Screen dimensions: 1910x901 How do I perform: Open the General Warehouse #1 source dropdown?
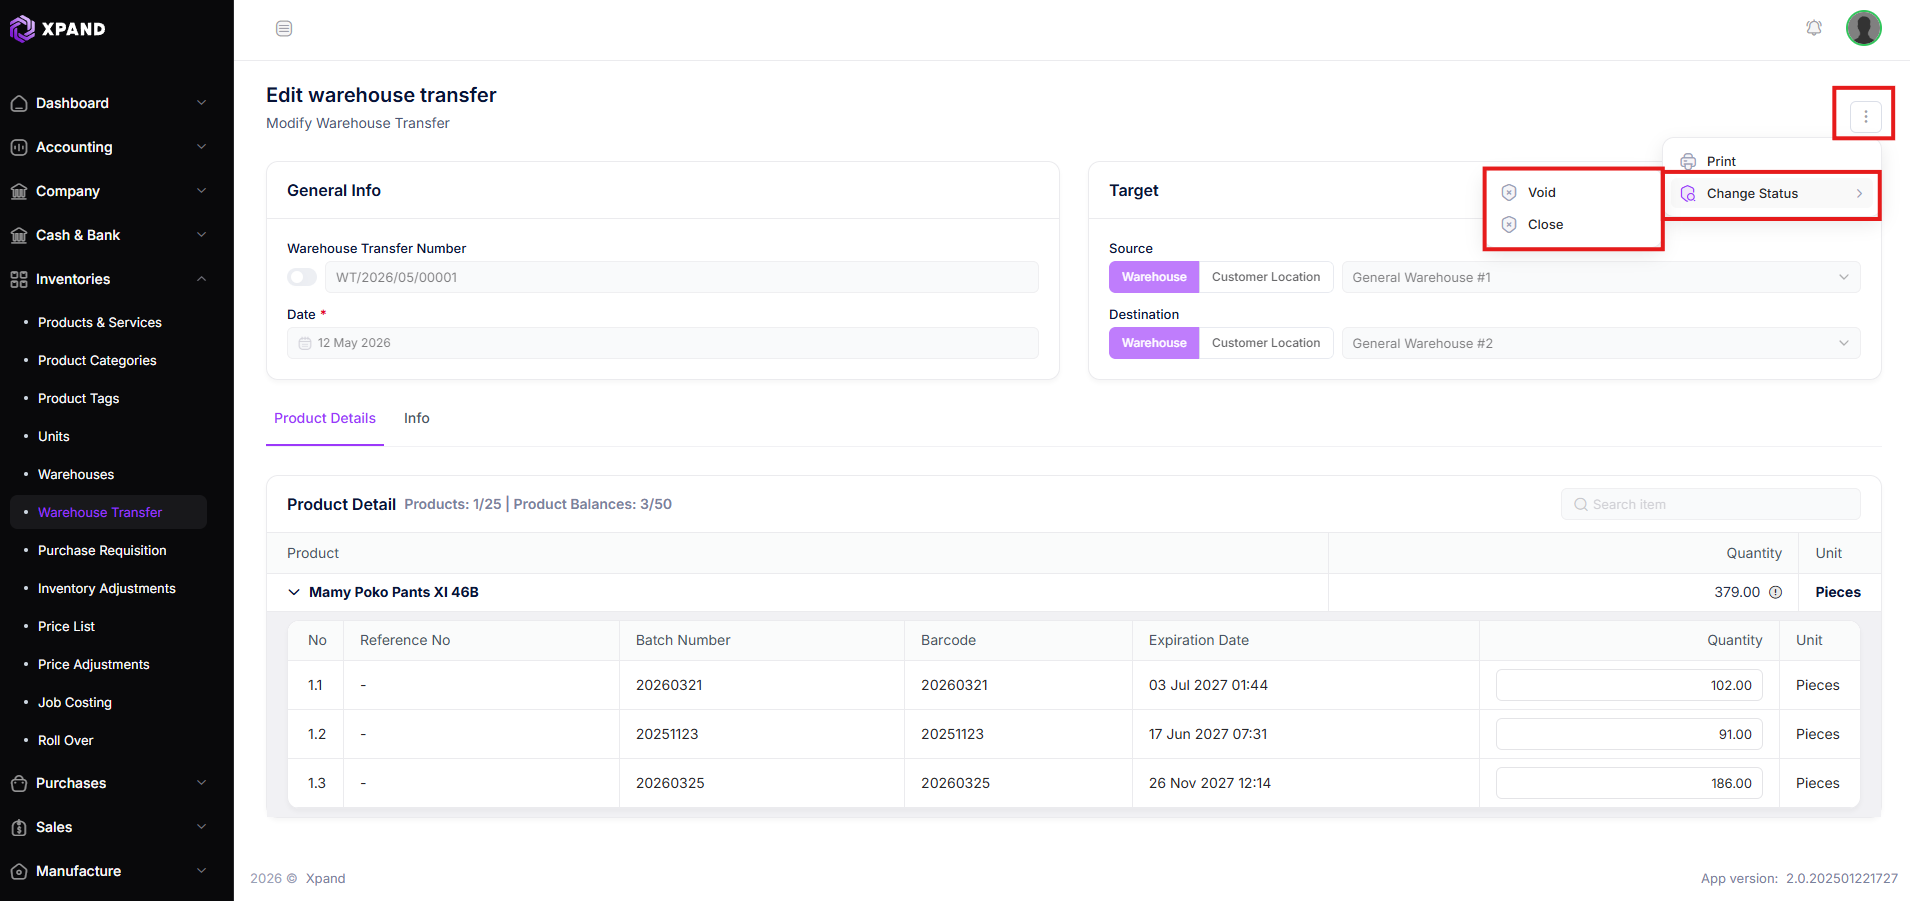(x=1601, y=277)
